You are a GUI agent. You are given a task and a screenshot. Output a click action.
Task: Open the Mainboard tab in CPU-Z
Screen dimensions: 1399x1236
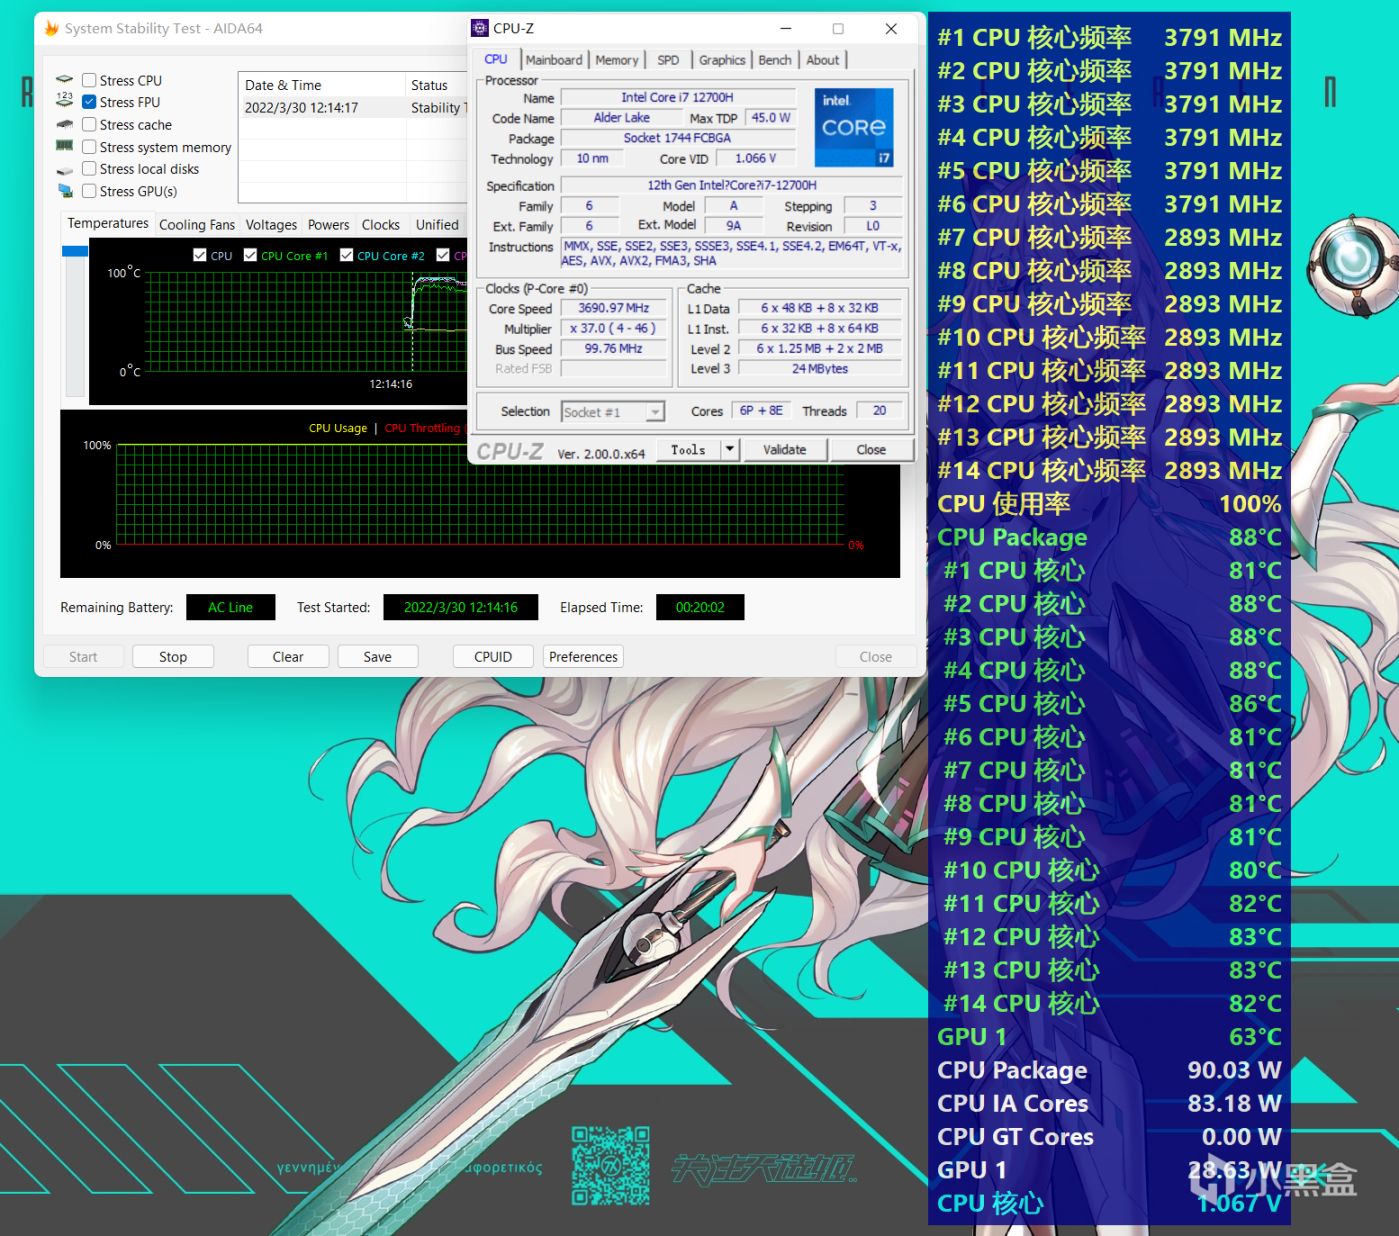tap(554, 60)
